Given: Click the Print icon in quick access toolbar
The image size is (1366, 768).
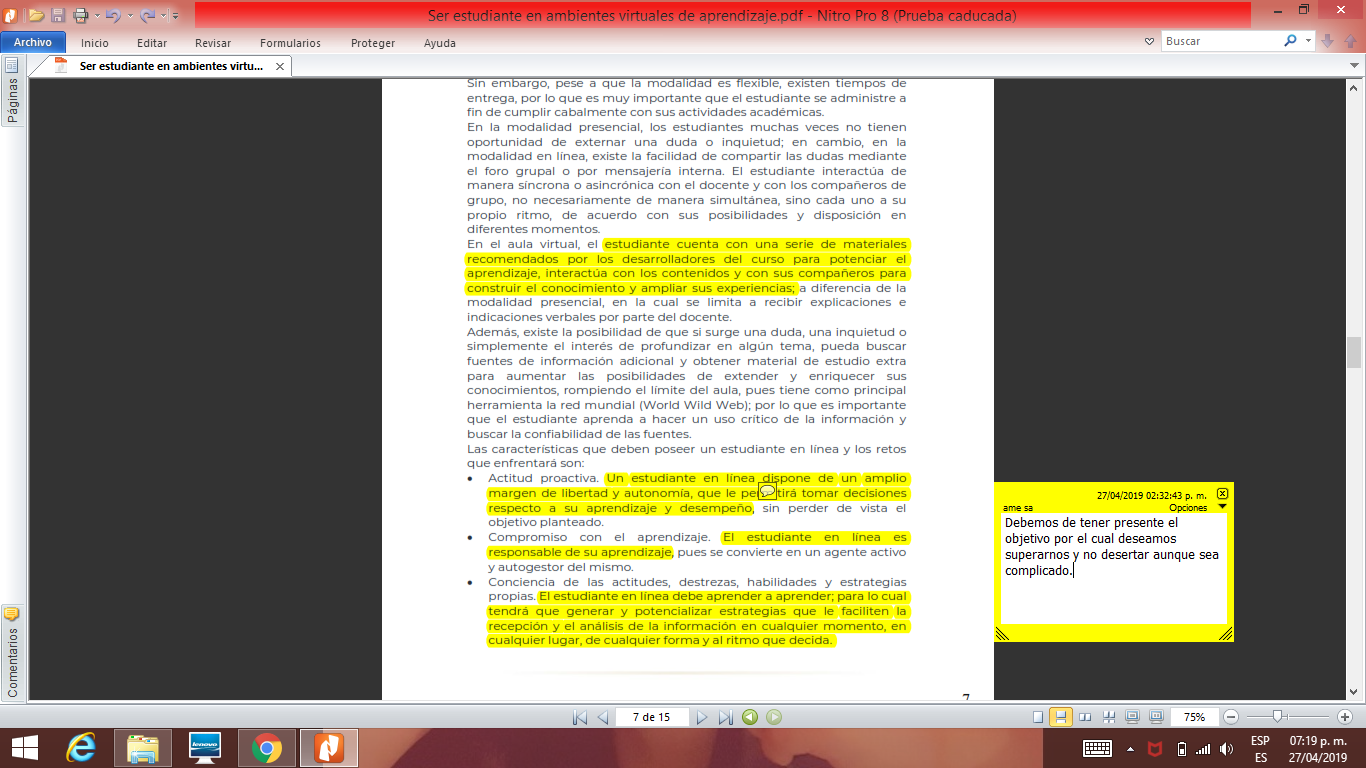Looking at the screenshot, I should [80, 15].
